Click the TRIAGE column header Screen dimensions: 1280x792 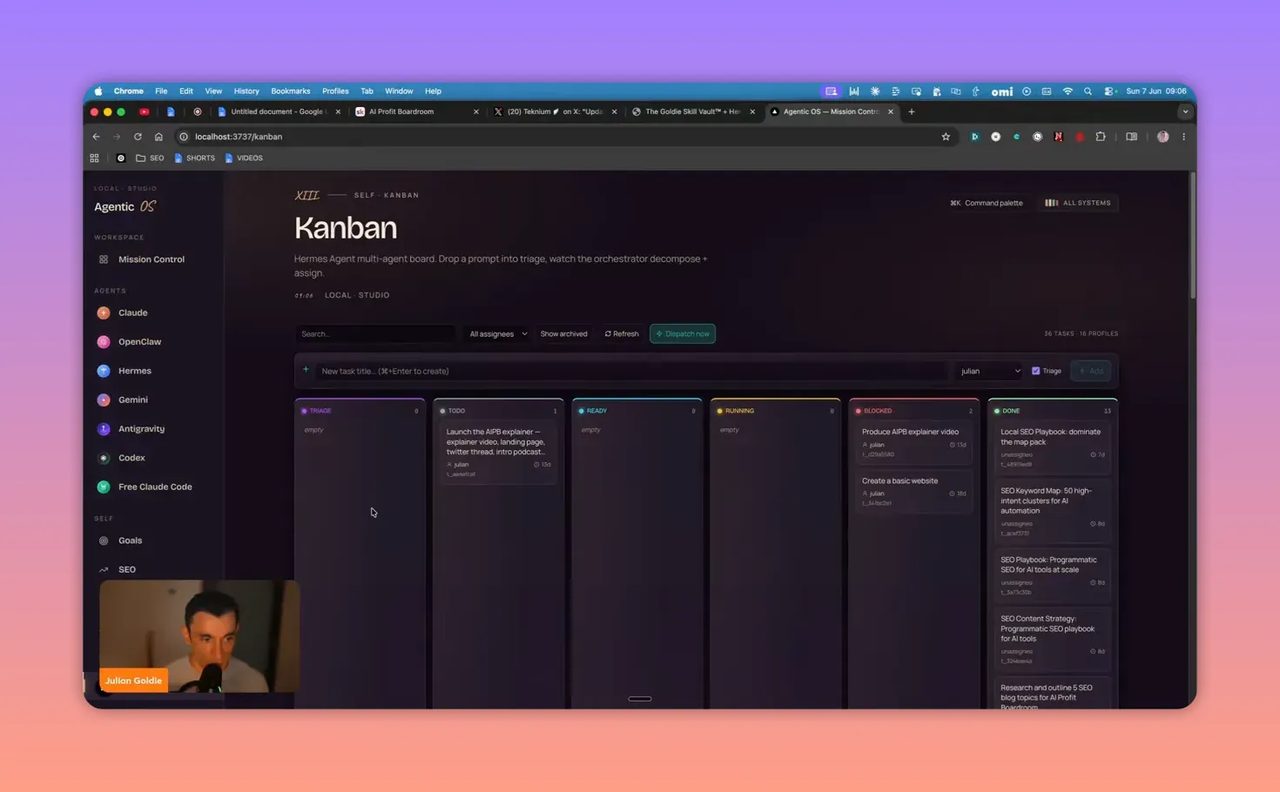click(x=360, y=411)
